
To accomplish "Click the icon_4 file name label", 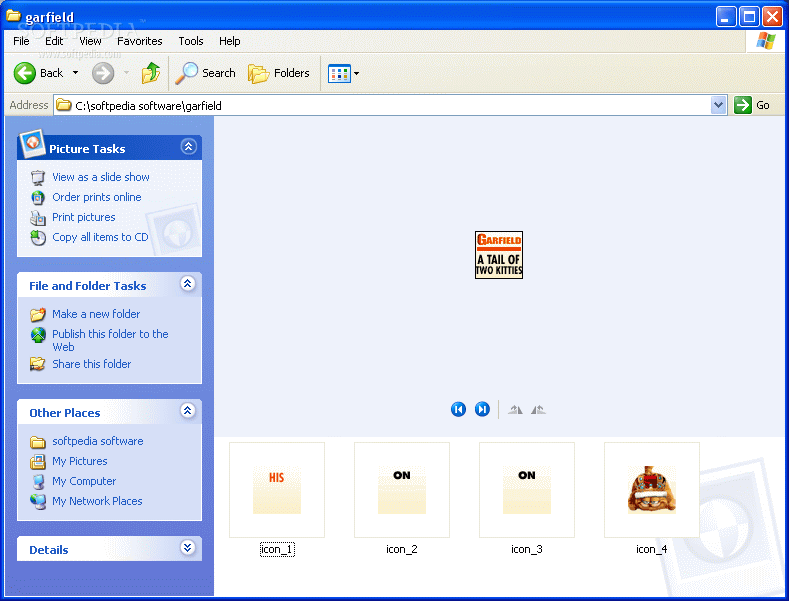I will [652, 549].
